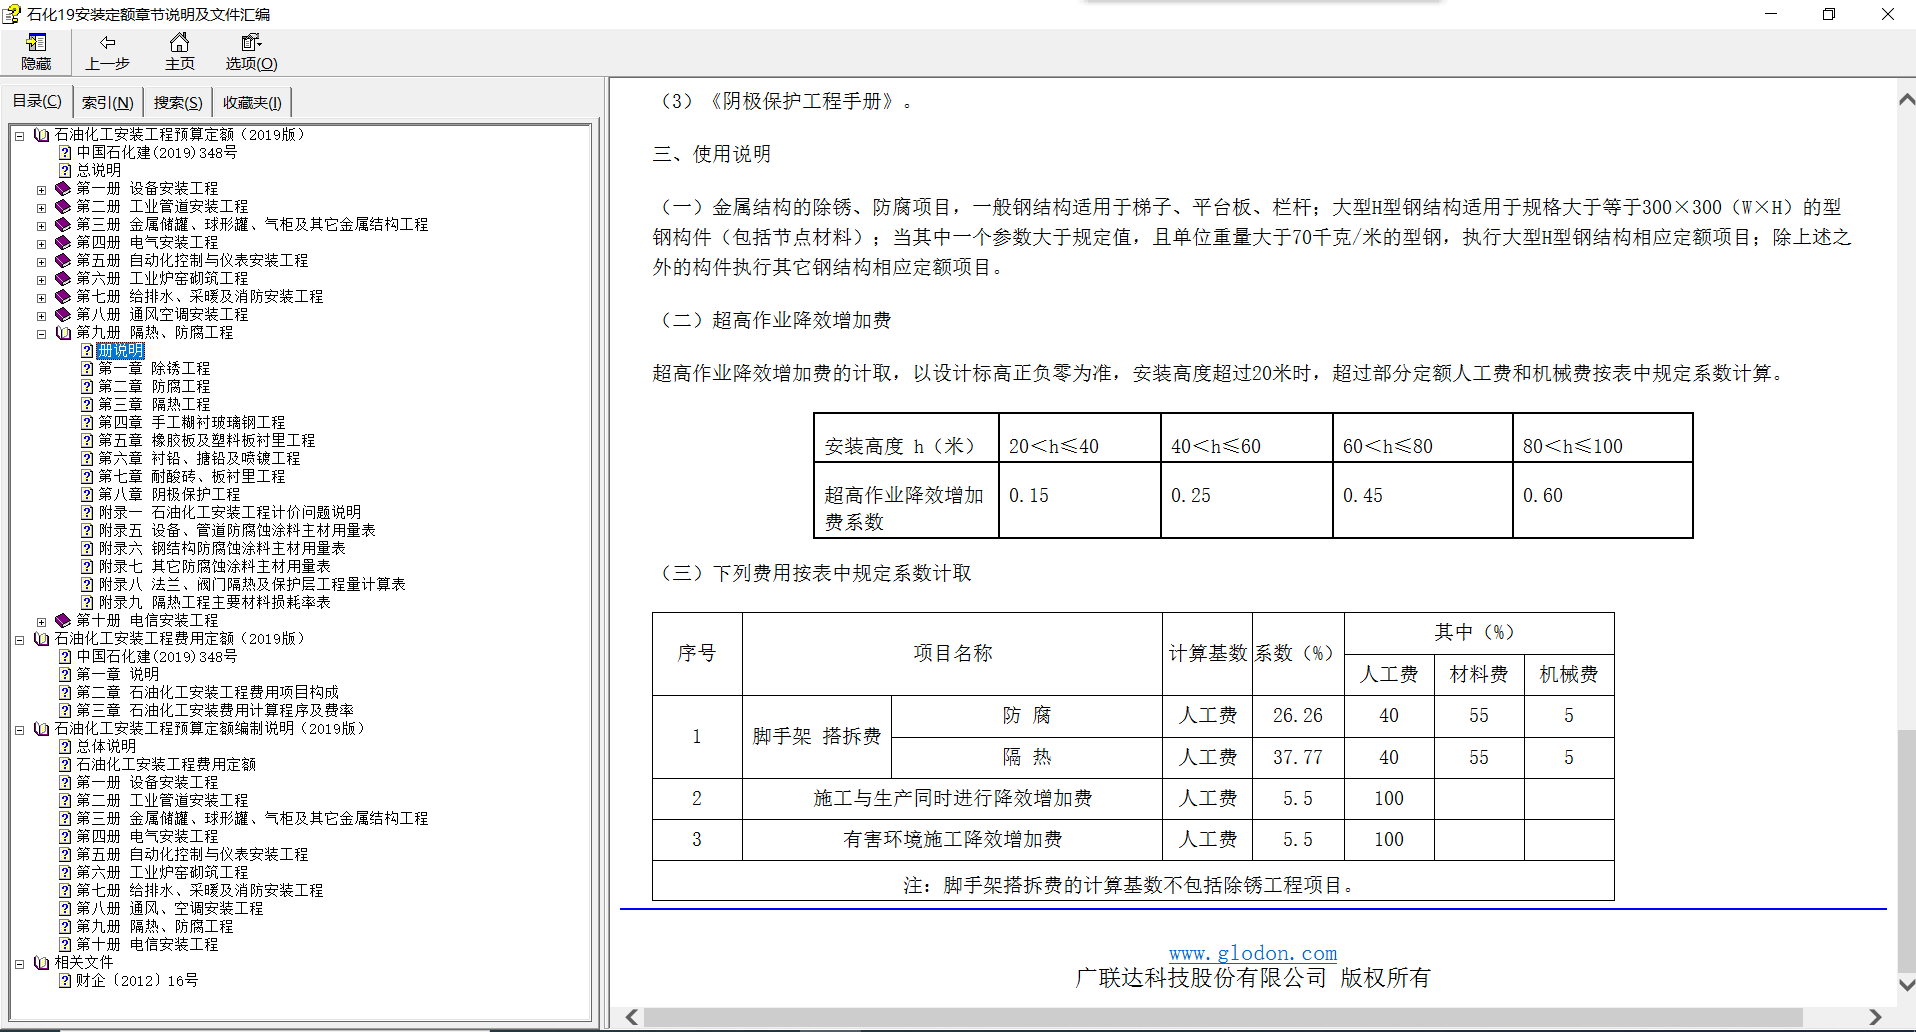The image size is (1916, 1032).
Task: Expand the 第十册 电信安装工程 node
Action: point(41,621)
